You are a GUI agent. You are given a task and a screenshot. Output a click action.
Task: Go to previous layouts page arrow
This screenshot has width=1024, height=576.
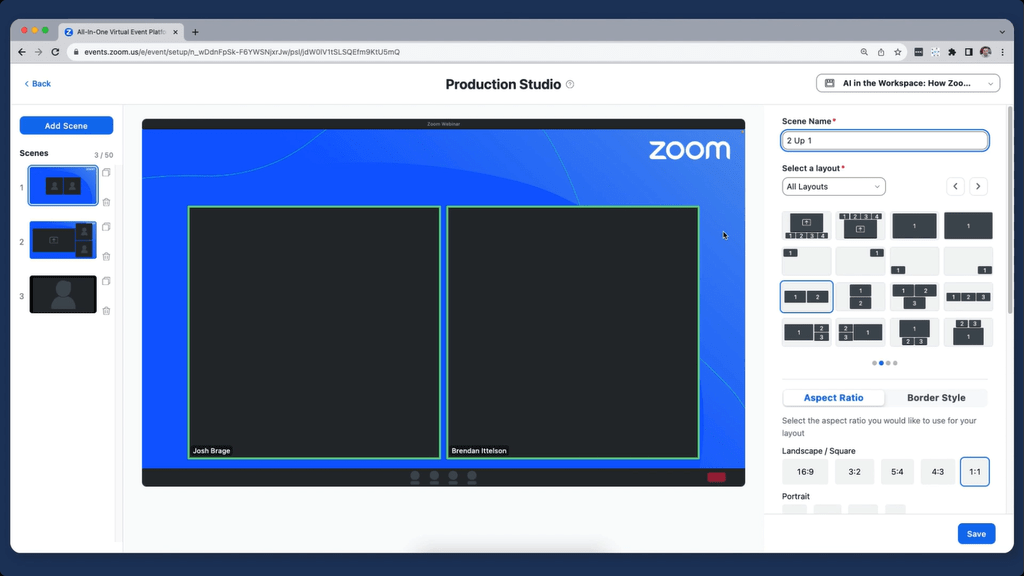[955, 186]
